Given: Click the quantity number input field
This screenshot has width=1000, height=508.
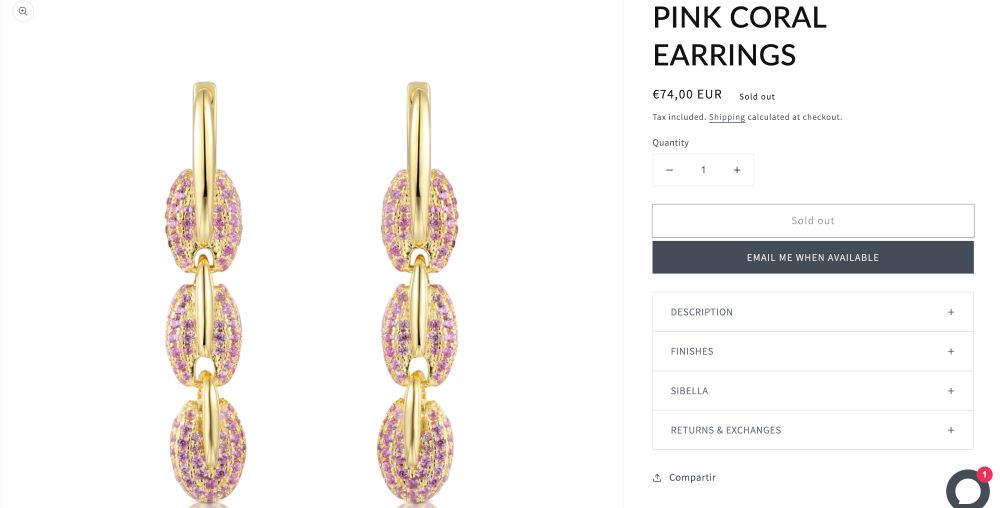Looking at the screenshot, I should 703,170.
